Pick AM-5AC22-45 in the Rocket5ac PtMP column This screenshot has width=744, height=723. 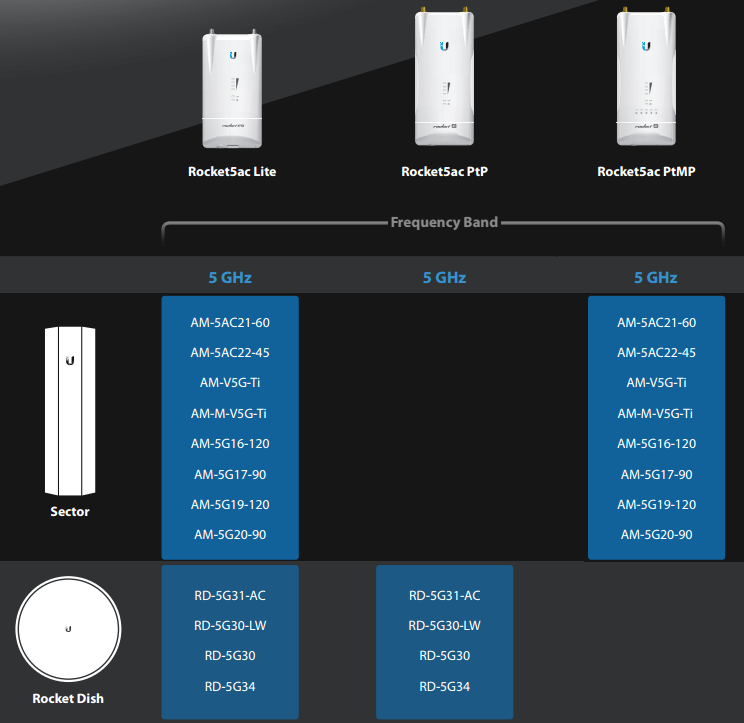pos(657,352)
